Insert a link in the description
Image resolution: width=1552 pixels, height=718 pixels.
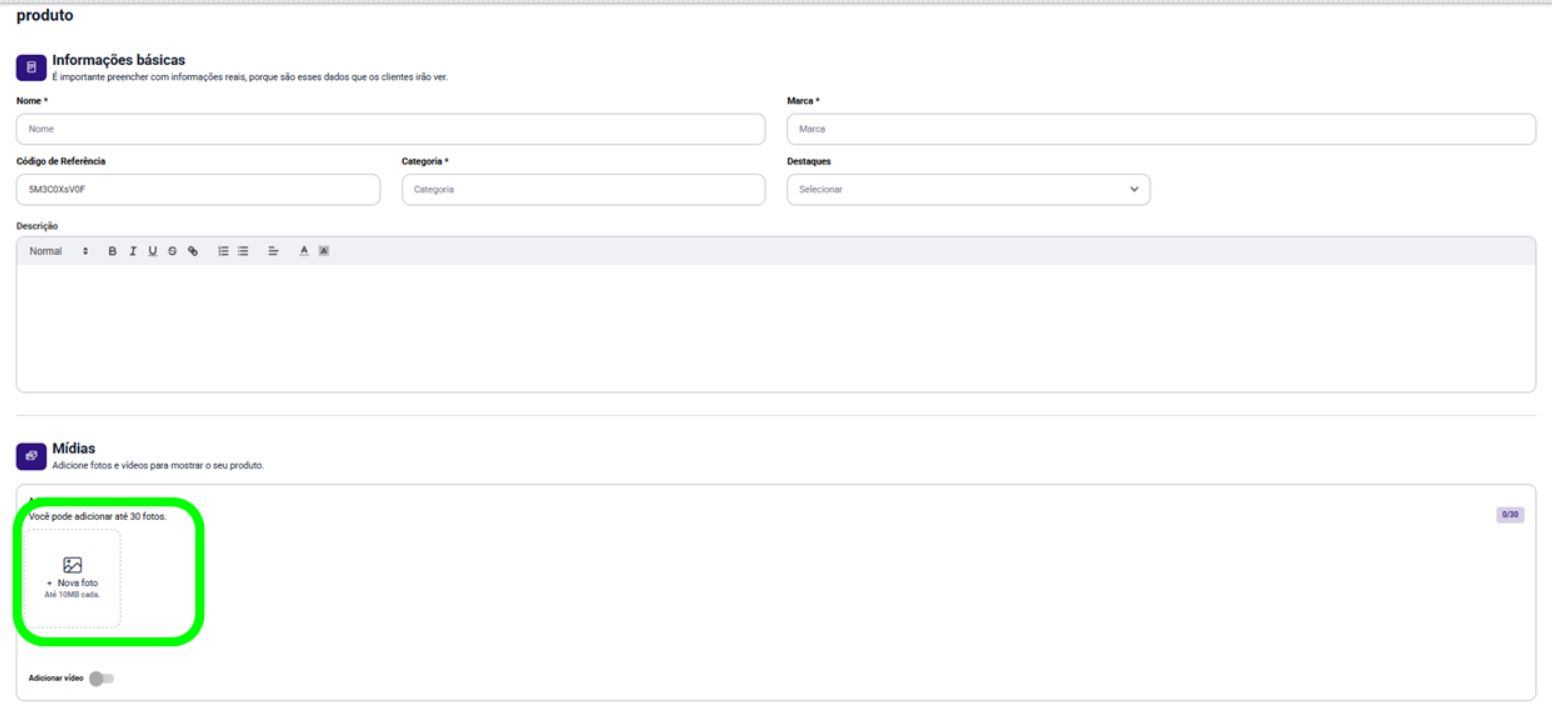193,251
